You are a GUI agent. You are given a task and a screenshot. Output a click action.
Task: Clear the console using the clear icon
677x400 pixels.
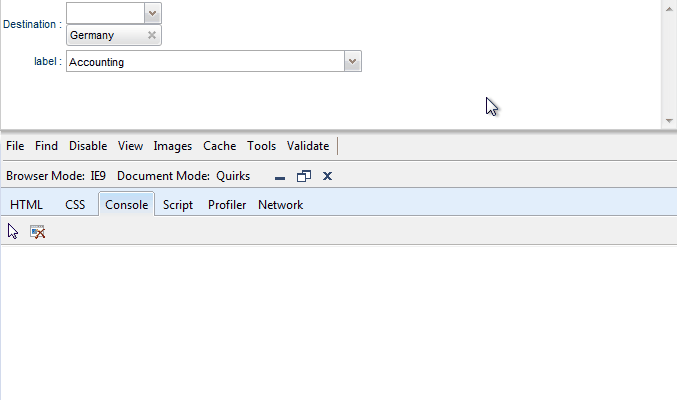pyautogui.click(x=38, y=232)
